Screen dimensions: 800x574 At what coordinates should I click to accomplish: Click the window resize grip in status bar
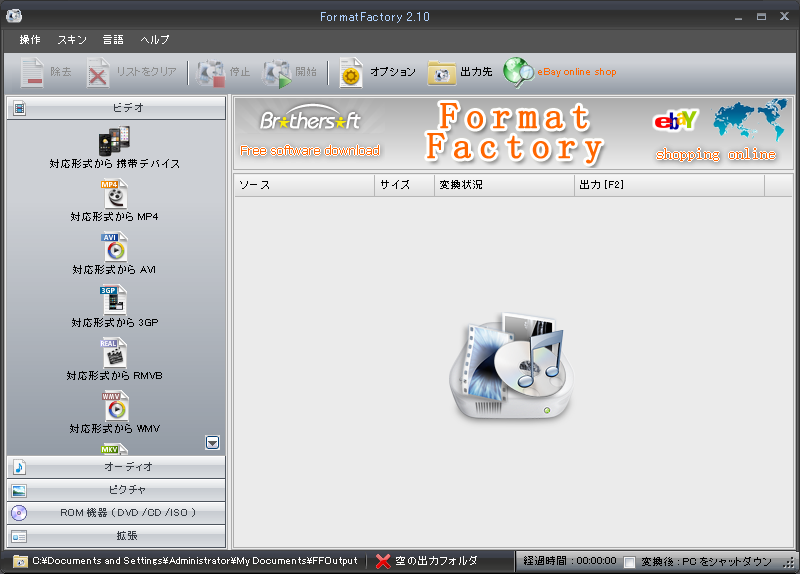[789, 563]
